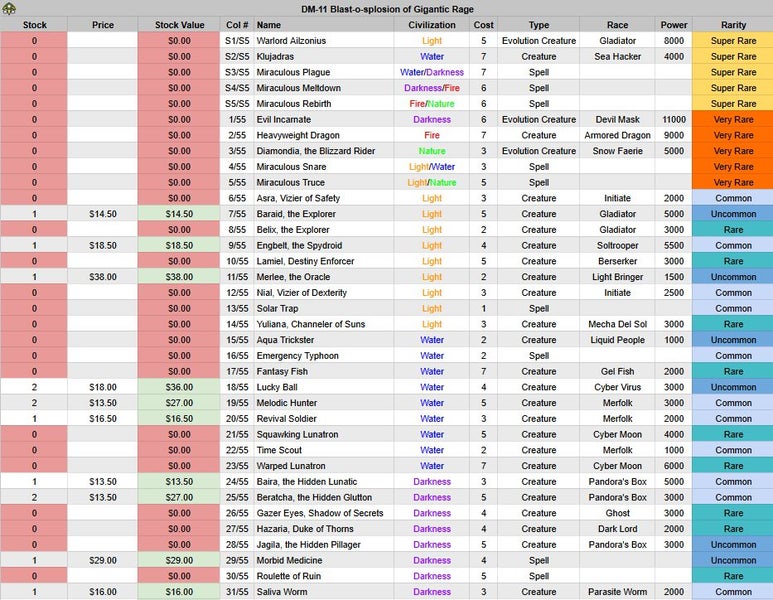773x600 pixels.
Task: Select the Race column header
Action: [x=617, y=25]
